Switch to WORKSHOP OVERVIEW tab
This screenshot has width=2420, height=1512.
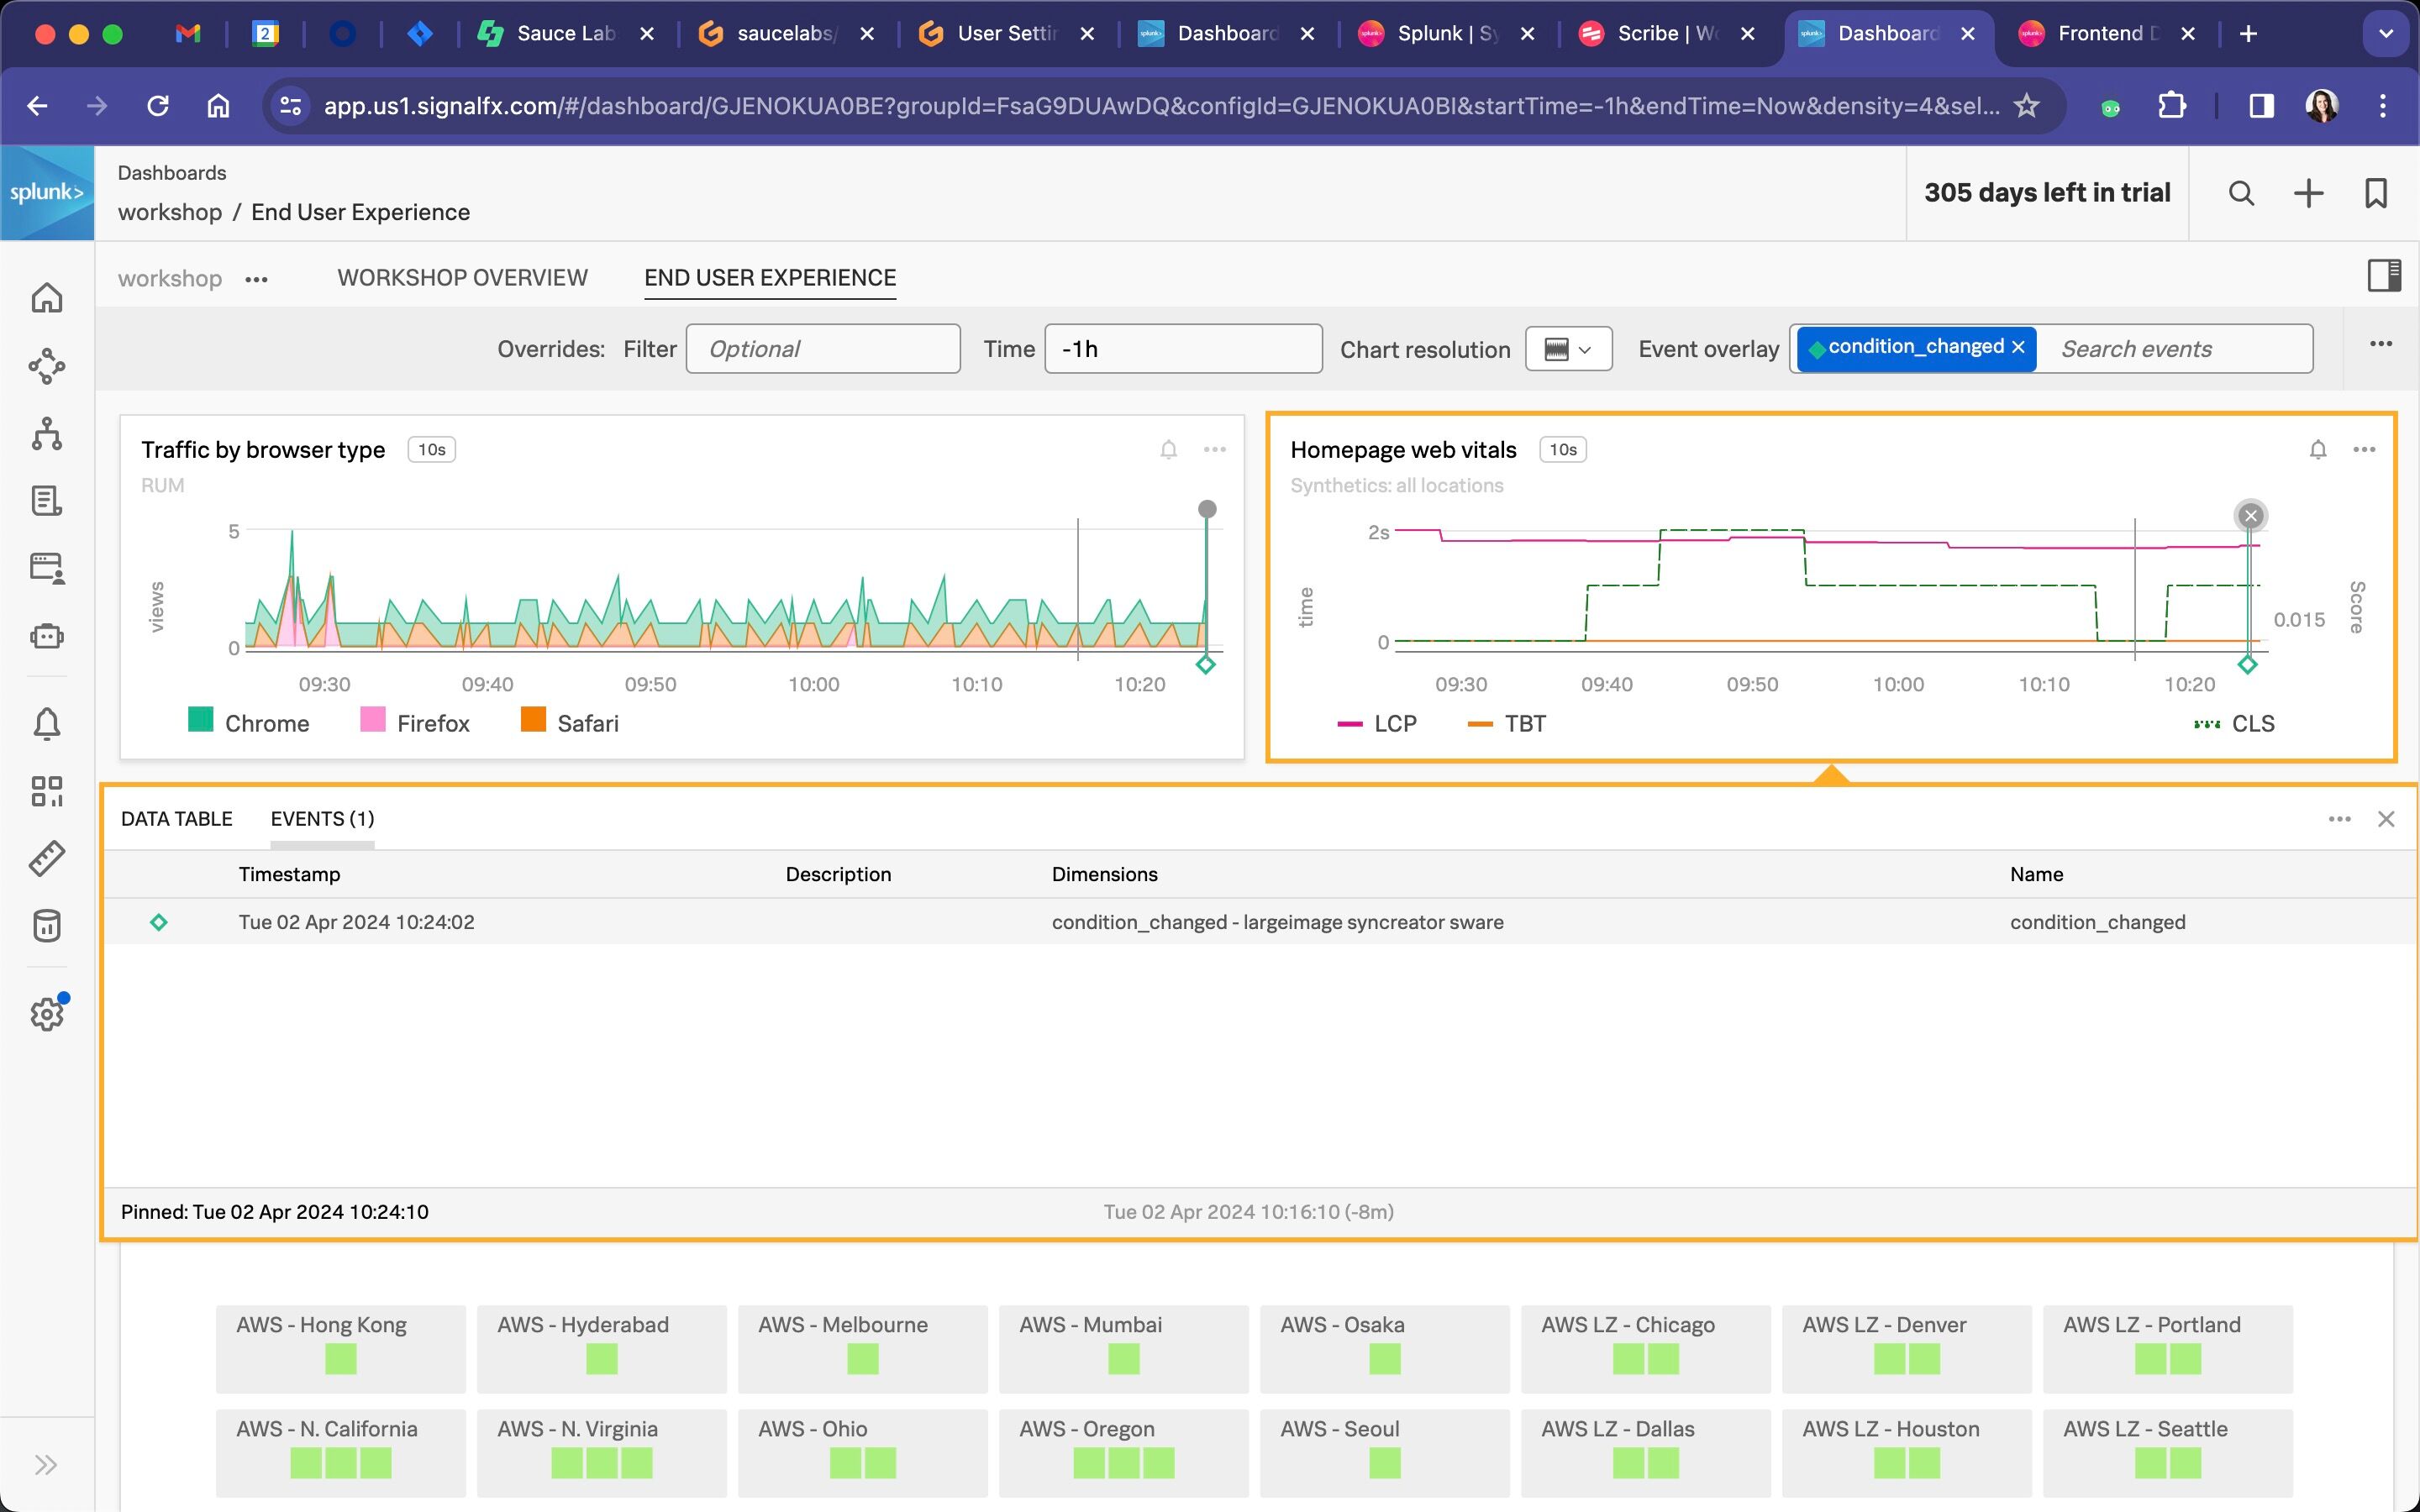pos(462,278)
